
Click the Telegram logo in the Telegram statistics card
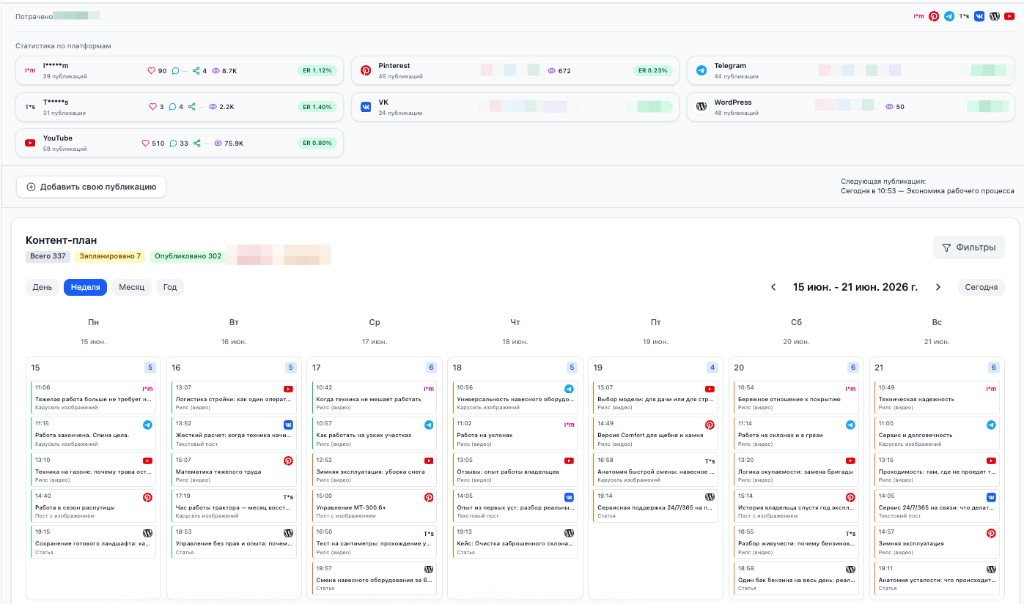[701, 71]
